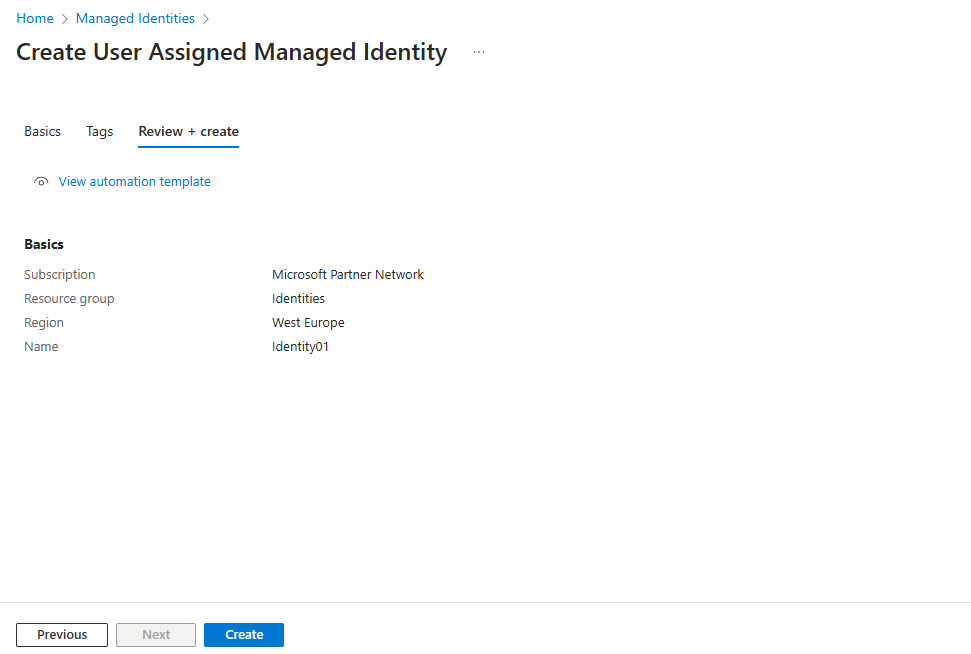
Task: Click the eye icon beside automation template
Action: click(x=41, y=181)
